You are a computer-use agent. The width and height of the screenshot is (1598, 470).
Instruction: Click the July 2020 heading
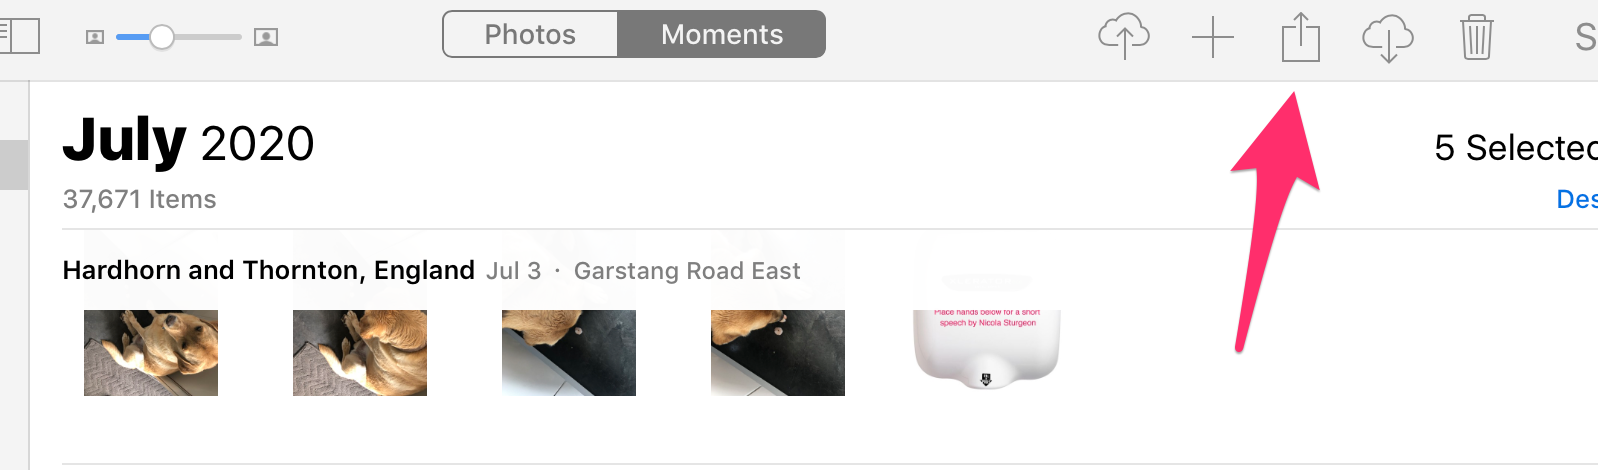tap(188, 142)
